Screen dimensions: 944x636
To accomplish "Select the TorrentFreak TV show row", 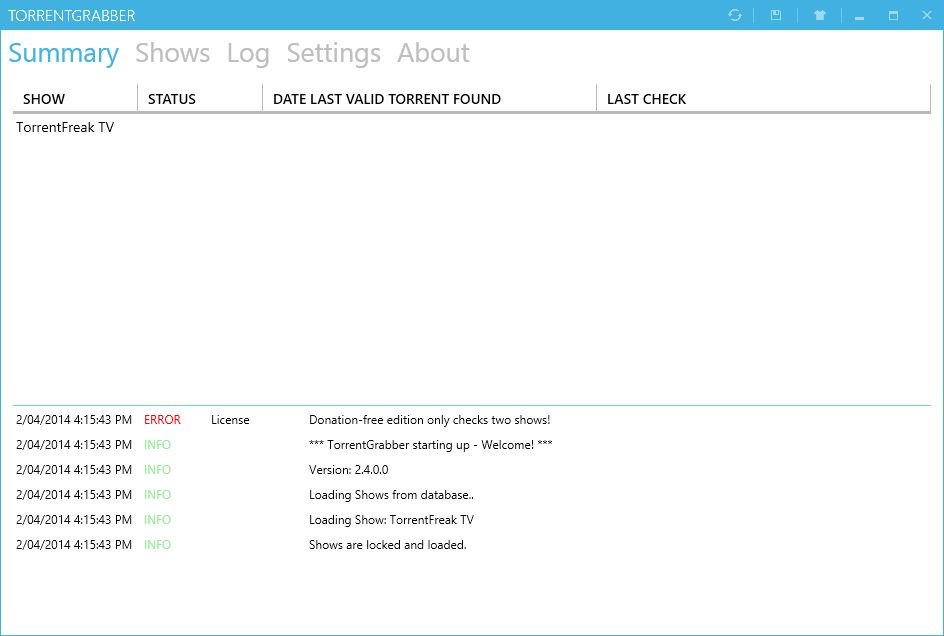I will point(65,128).
